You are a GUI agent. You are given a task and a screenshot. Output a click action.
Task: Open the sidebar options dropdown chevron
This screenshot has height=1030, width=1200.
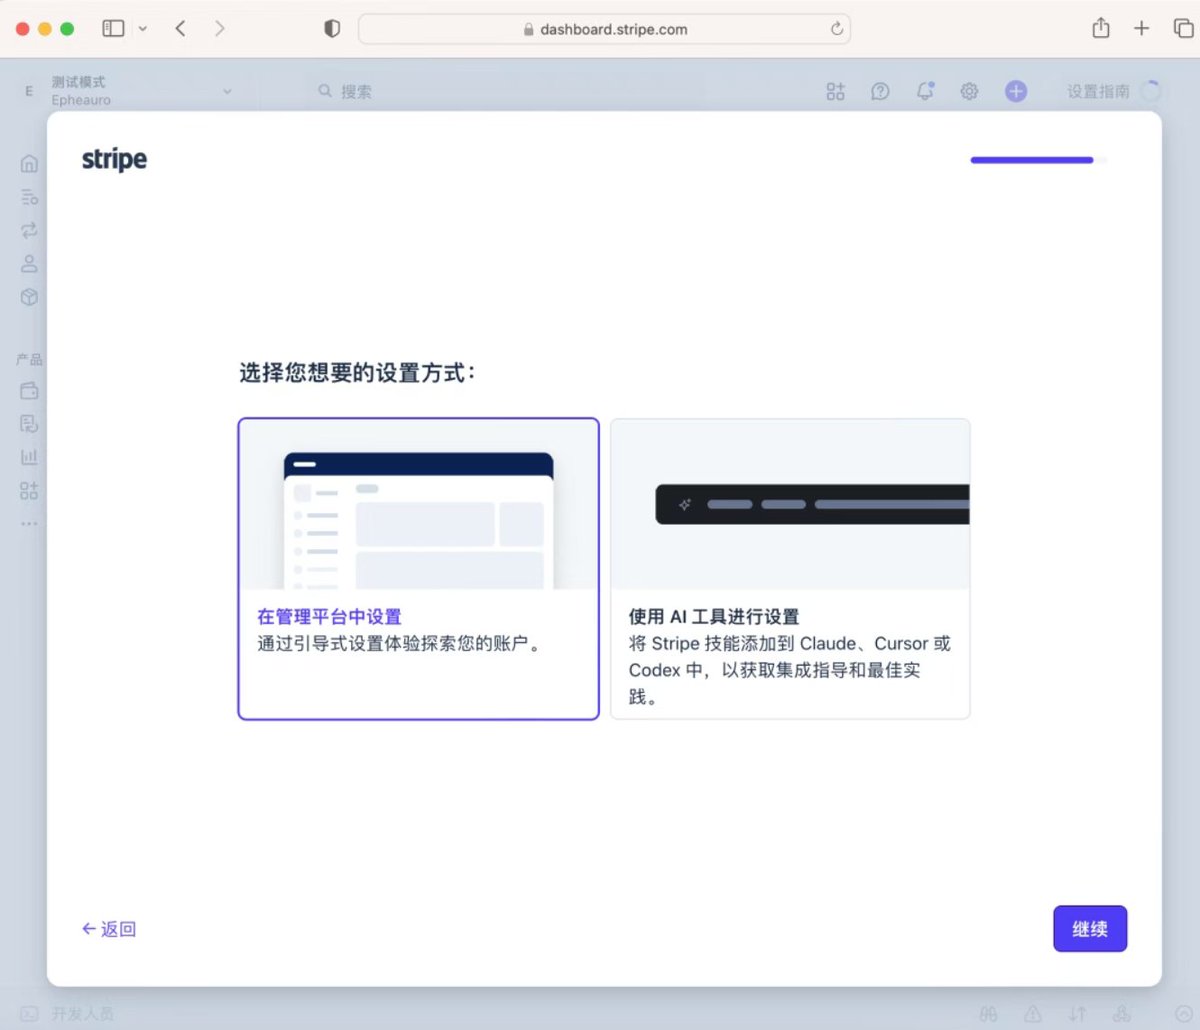[x=142, y=29]
